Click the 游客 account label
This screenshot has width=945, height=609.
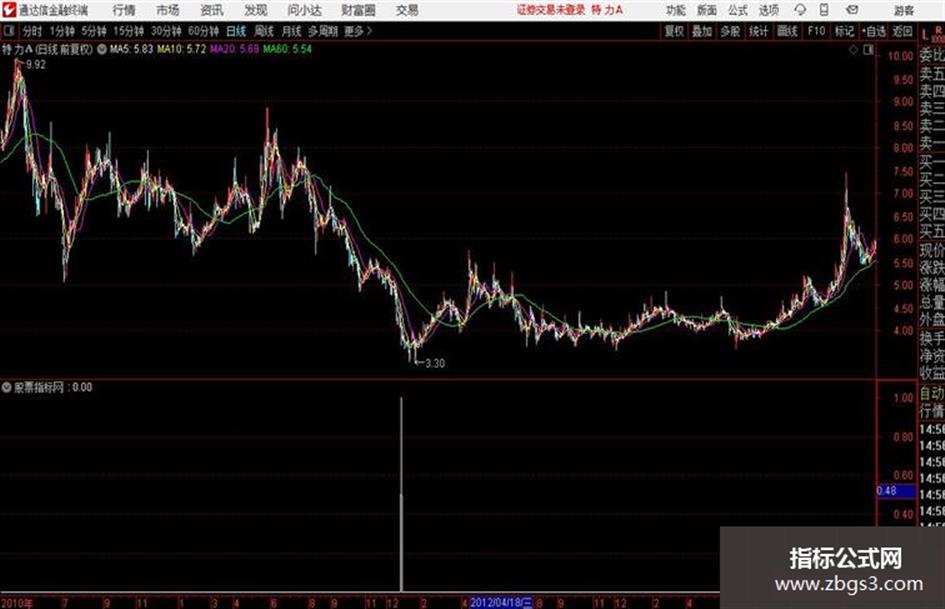903,10
